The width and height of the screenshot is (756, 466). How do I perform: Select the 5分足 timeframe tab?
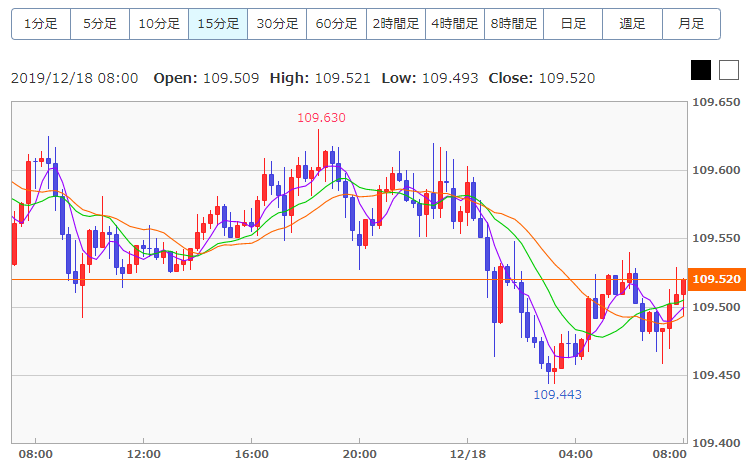[x=100, y=24]
